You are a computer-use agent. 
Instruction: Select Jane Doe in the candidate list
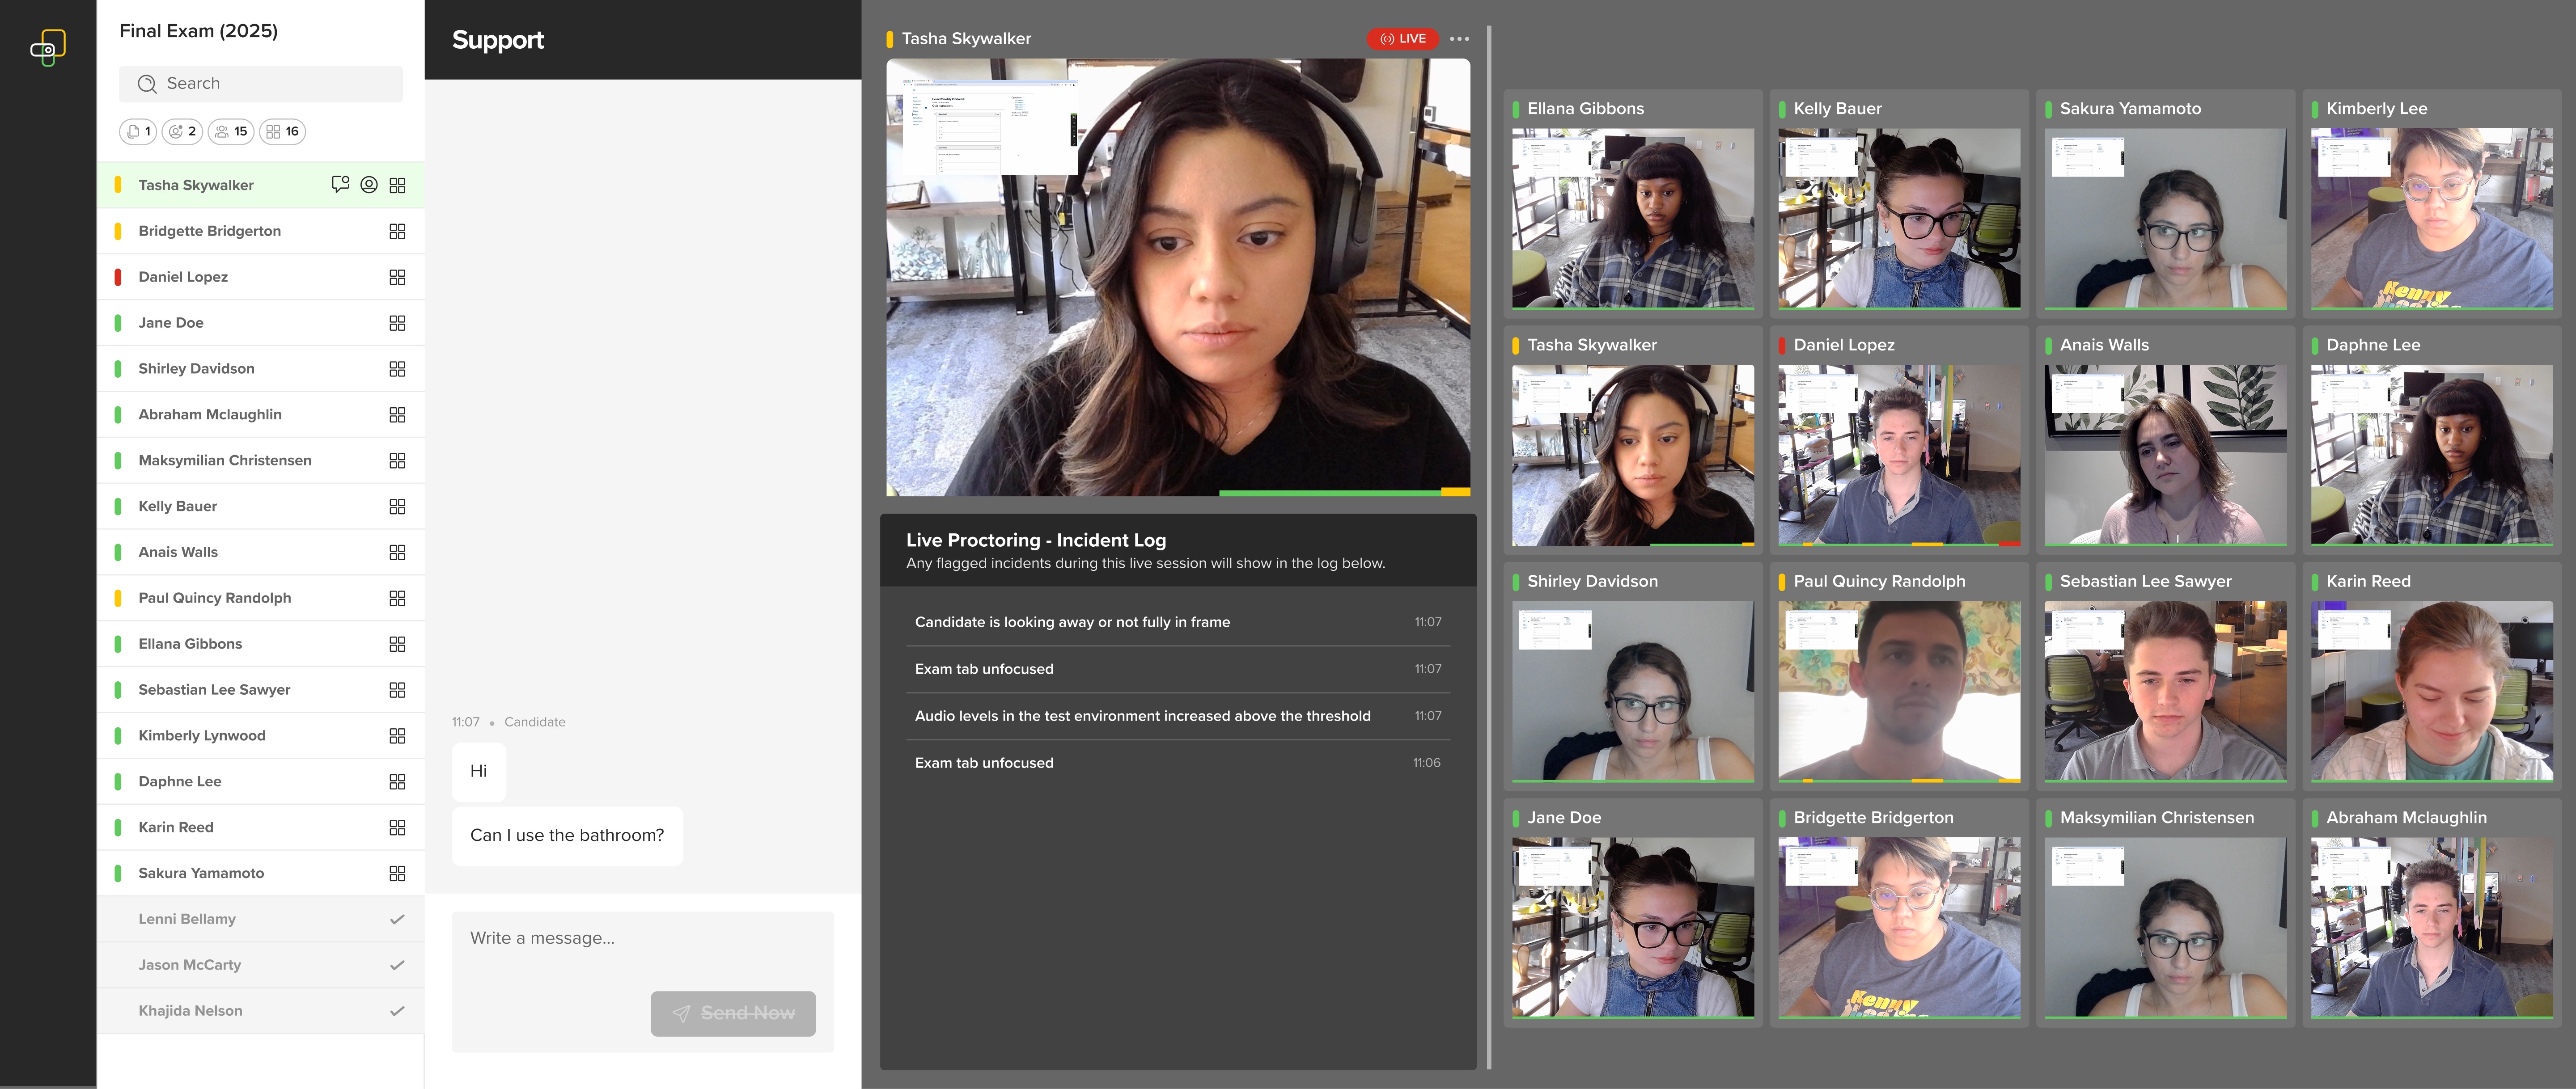tap(261, 323)
